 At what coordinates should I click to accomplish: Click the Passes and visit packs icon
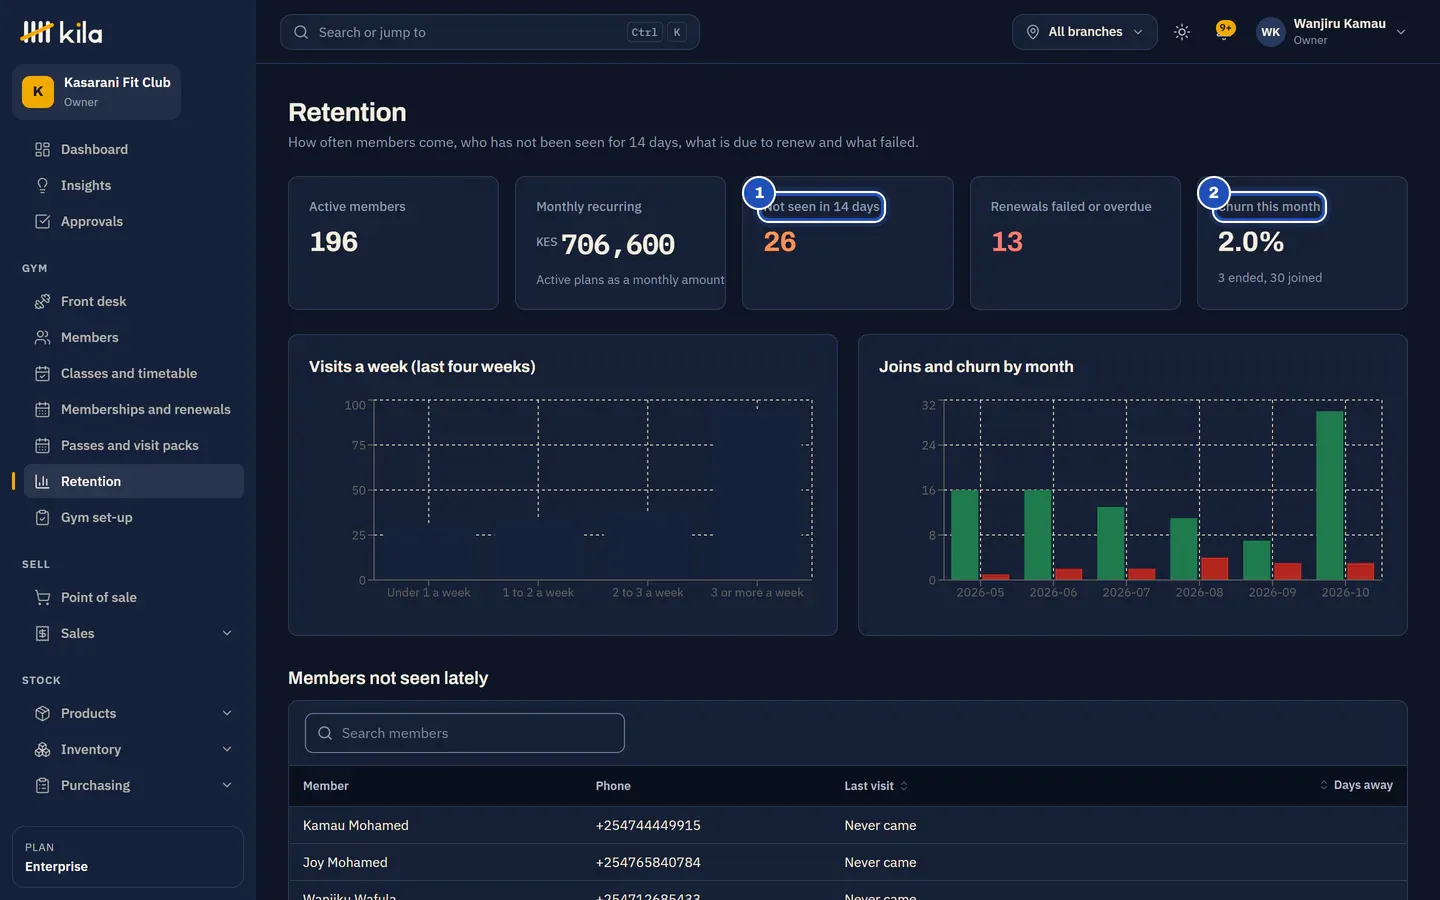42,446
